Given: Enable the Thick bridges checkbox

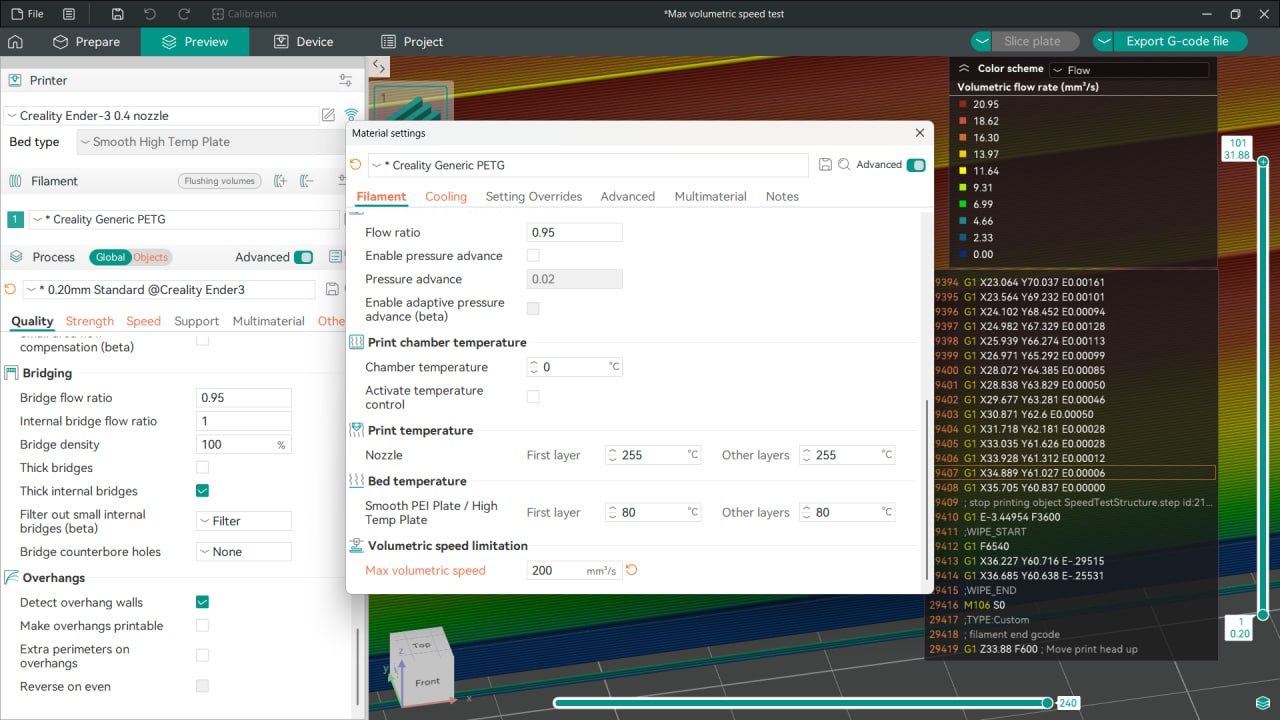Looking at the screenshot, I should 202,468.
